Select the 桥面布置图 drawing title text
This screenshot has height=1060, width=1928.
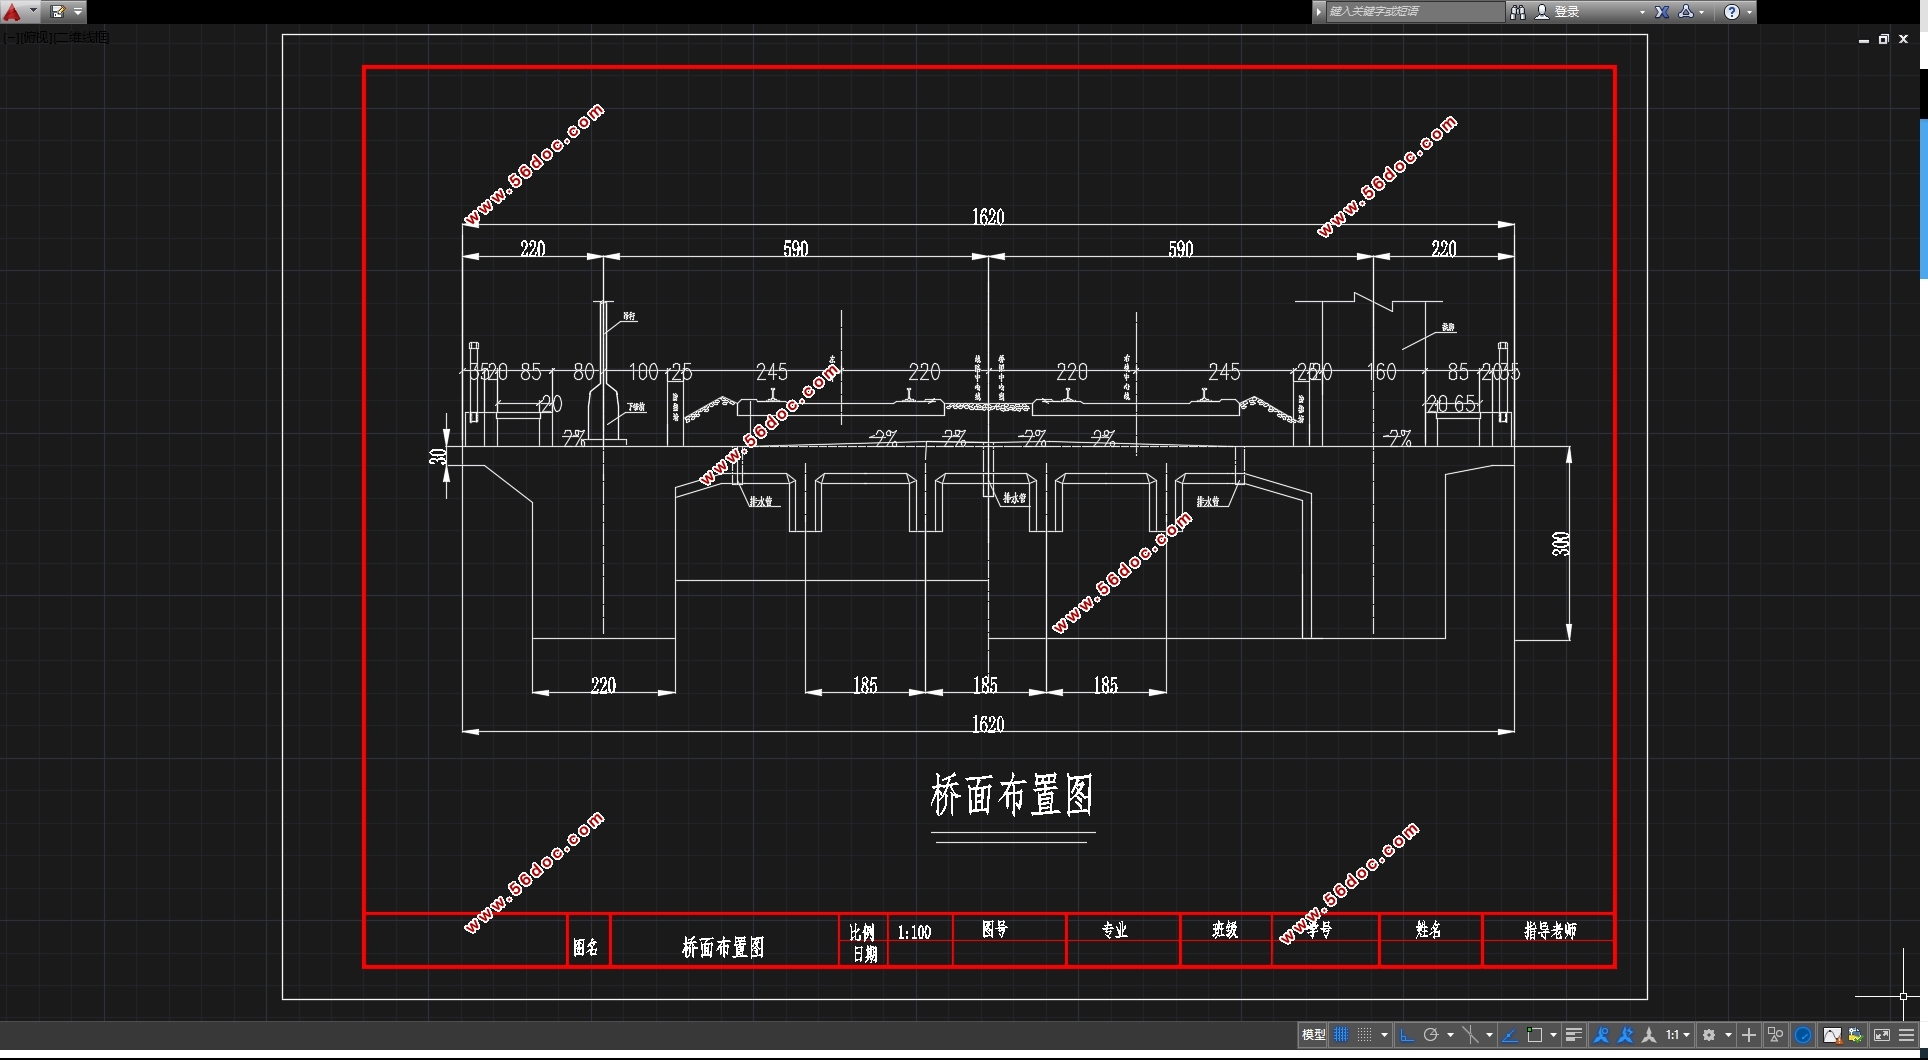(x=1012, y=795)
